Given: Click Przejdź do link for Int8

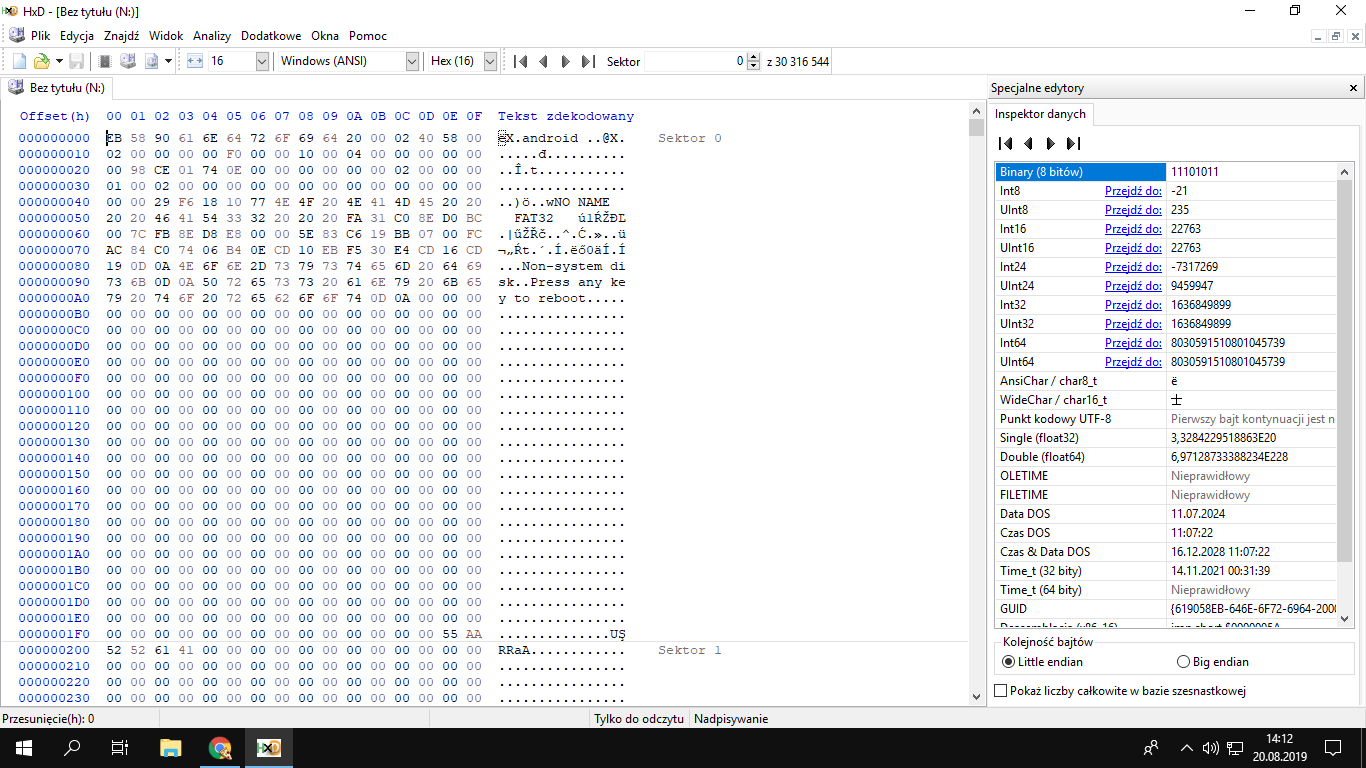Looking at the screenshot, I should pyautogui.click(x=1133, y=191).
